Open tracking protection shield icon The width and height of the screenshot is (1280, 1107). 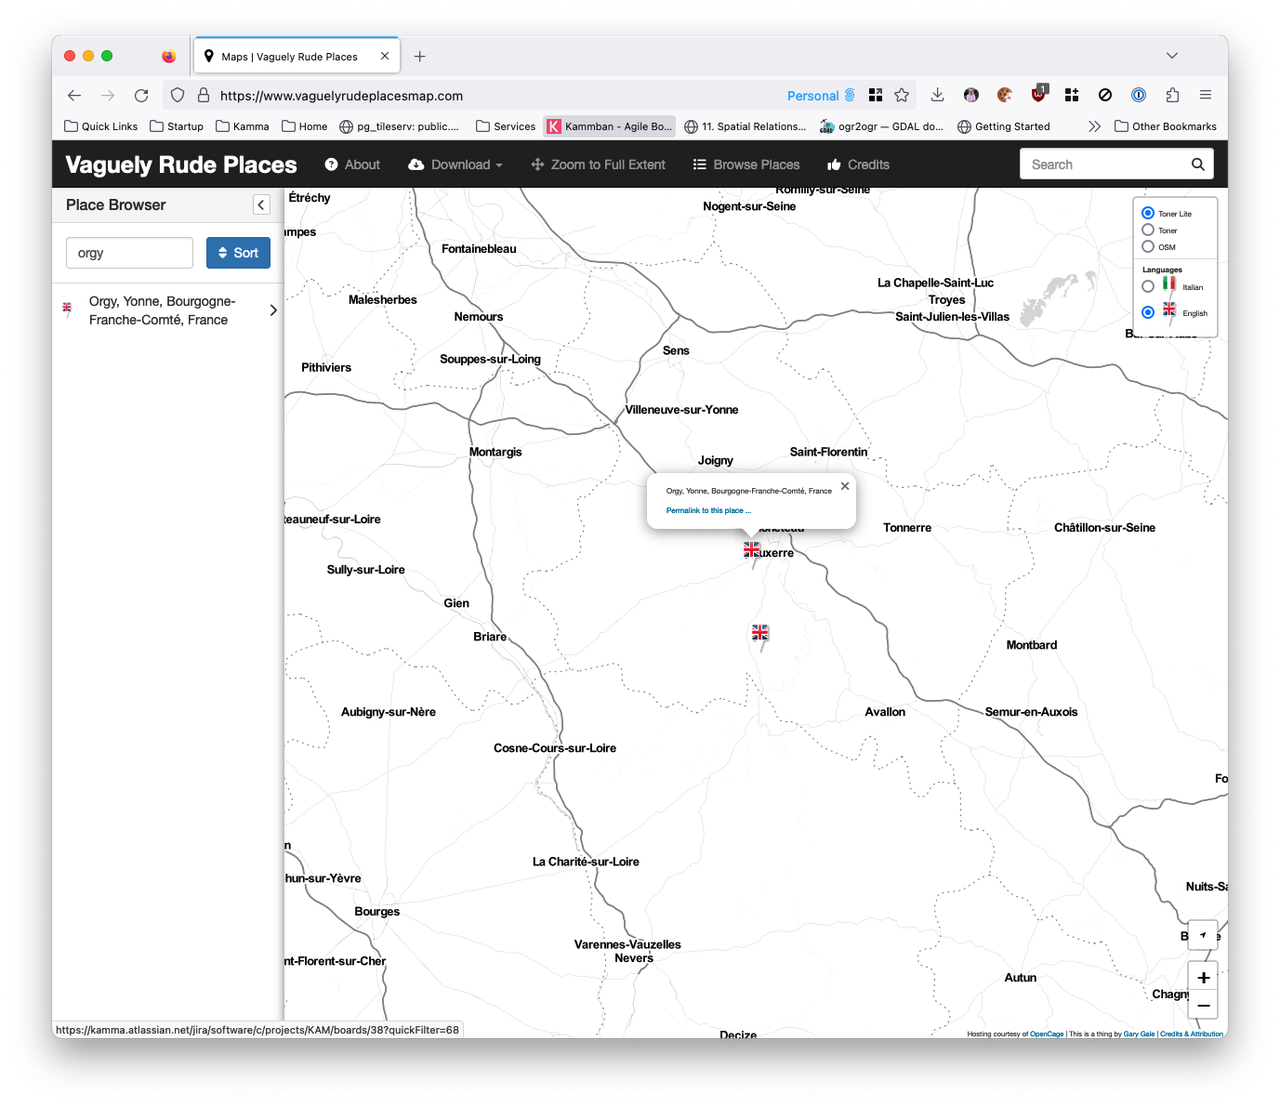(x=177, y=95)
